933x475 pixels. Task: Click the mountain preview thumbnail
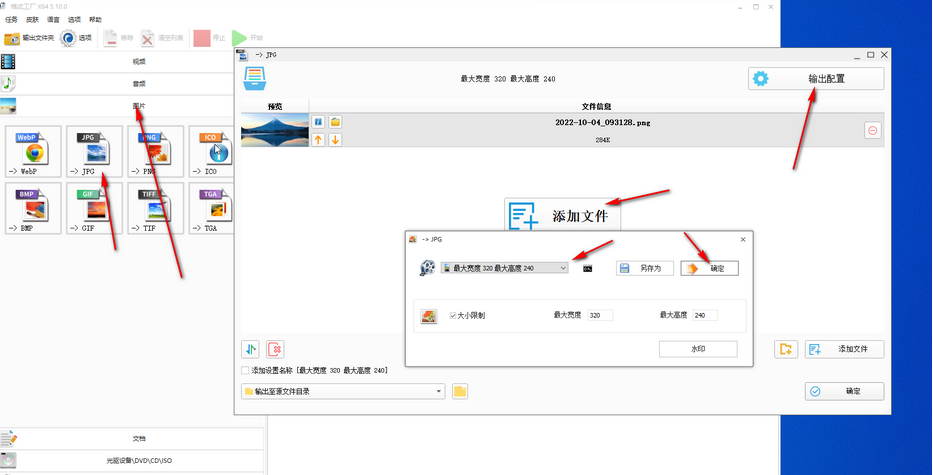pyautogui.click(x=275, y=130)
